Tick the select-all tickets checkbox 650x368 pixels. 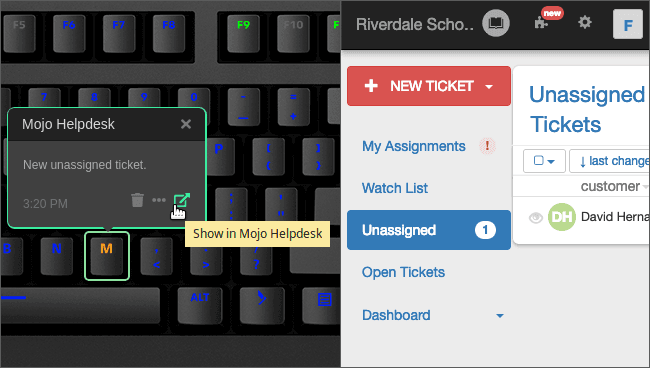[538, 160]
